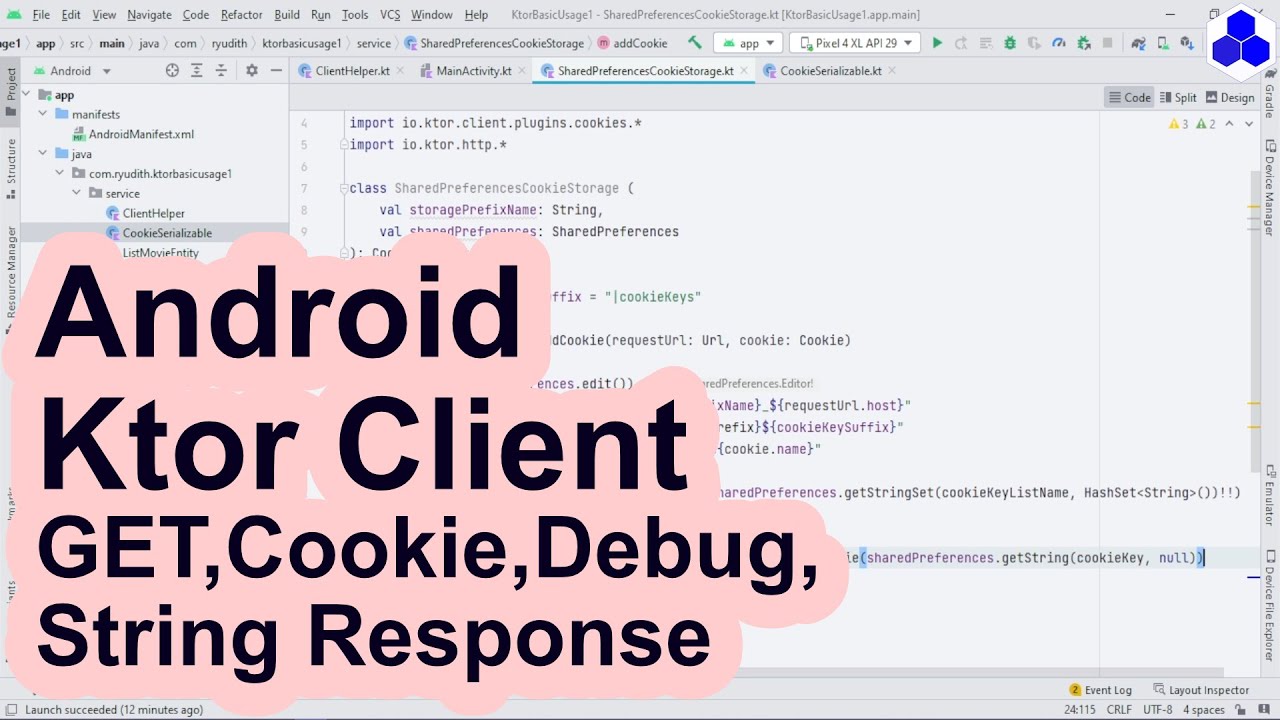Switch editor to Code view mode

tap(1129, 97)
